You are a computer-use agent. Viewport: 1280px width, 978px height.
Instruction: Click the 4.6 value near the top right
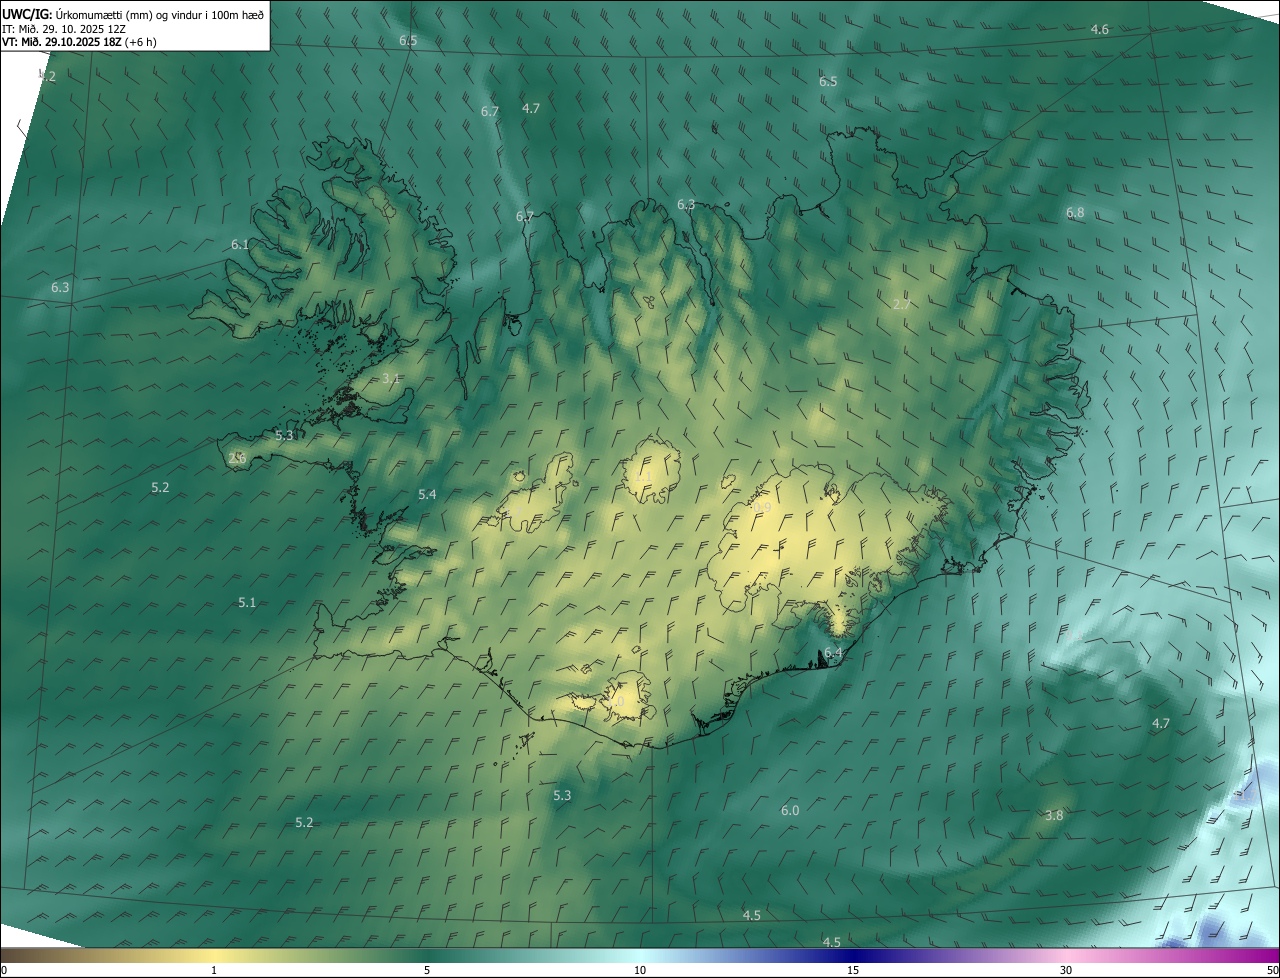(1099, 30)
